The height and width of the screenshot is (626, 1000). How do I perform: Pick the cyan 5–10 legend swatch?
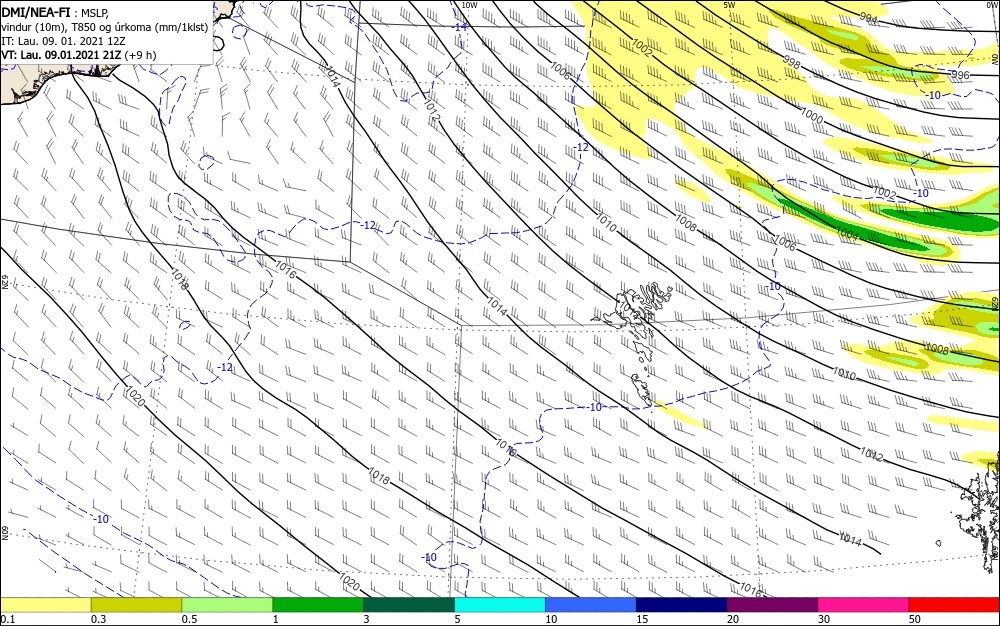500,605
